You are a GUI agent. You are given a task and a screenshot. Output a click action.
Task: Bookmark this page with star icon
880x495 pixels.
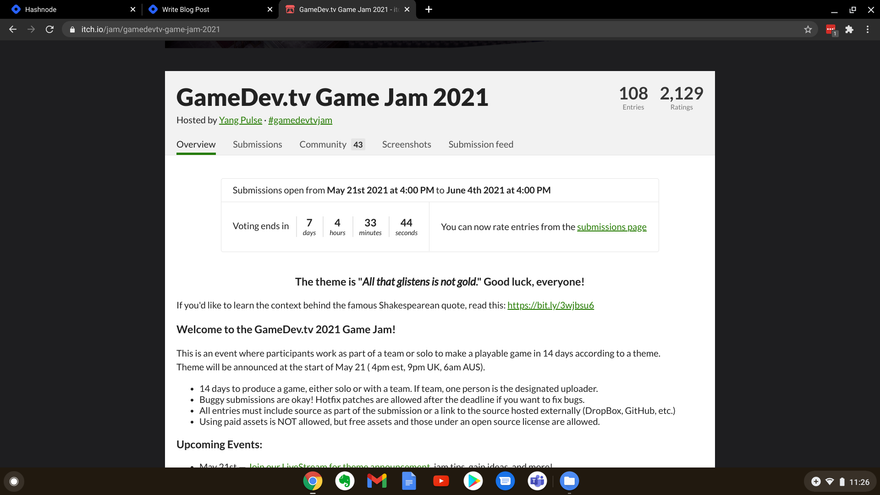coord(808,30)
